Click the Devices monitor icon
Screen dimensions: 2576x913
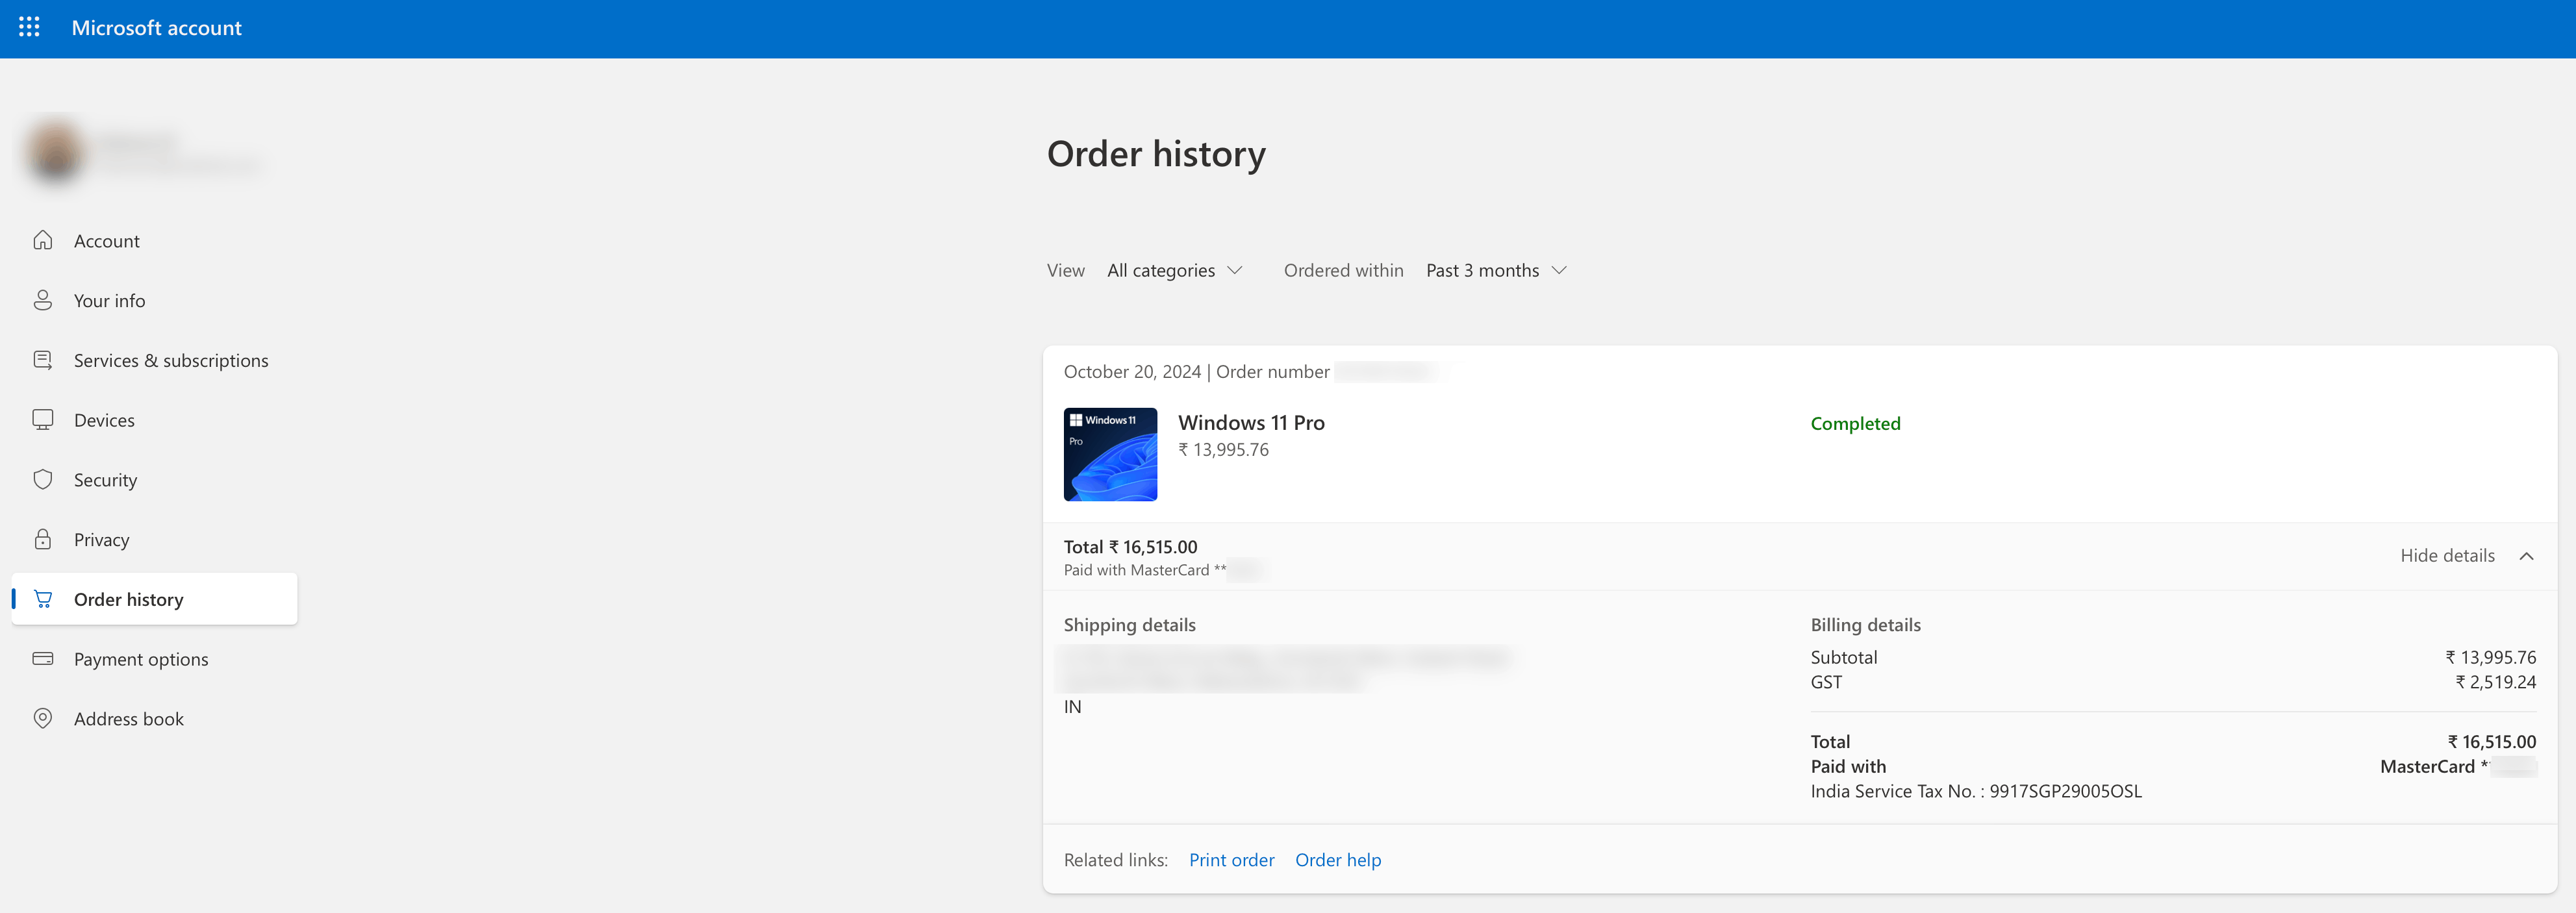tap(43, 420)
